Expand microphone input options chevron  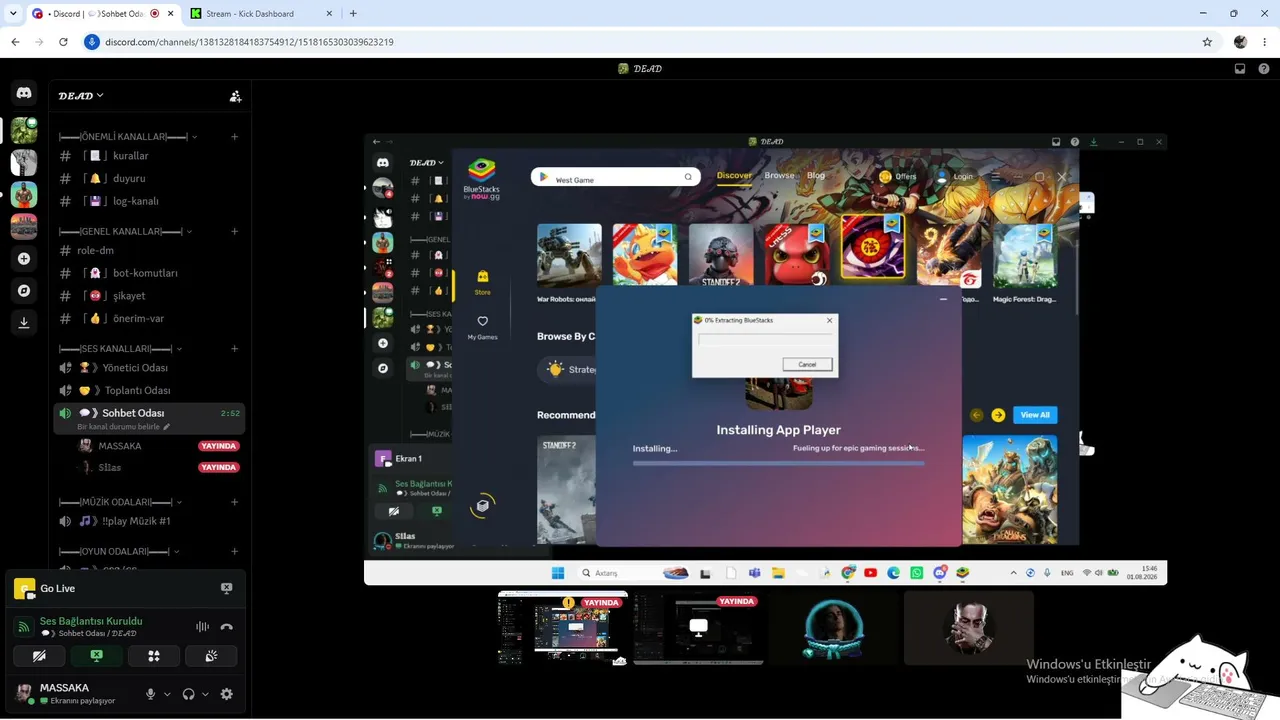tap(167, 694)
